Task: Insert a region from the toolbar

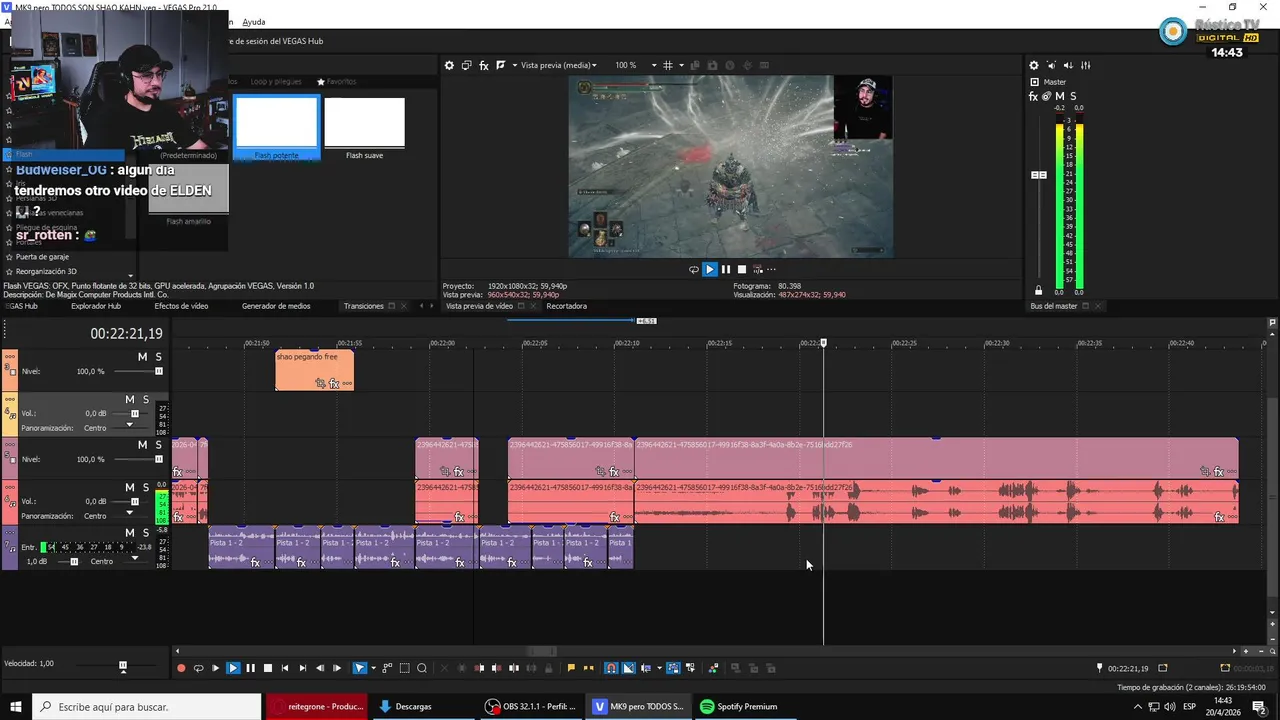Action: click(588, 668)
